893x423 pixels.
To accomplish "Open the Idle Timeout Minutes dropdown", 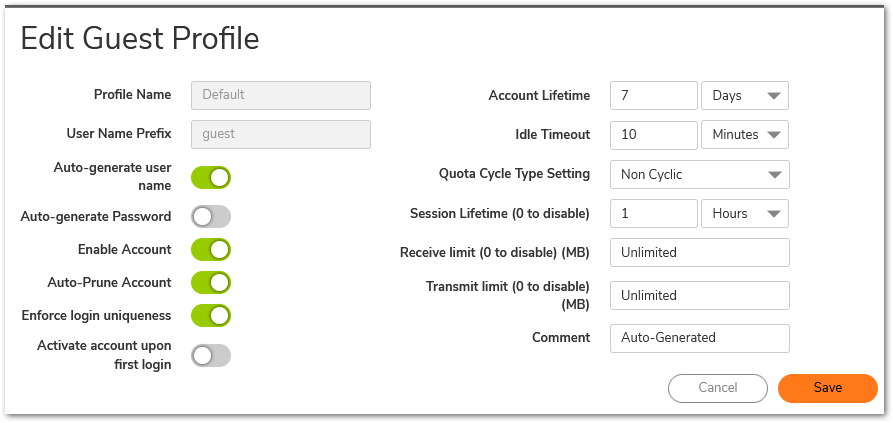I will click(745, 134).
